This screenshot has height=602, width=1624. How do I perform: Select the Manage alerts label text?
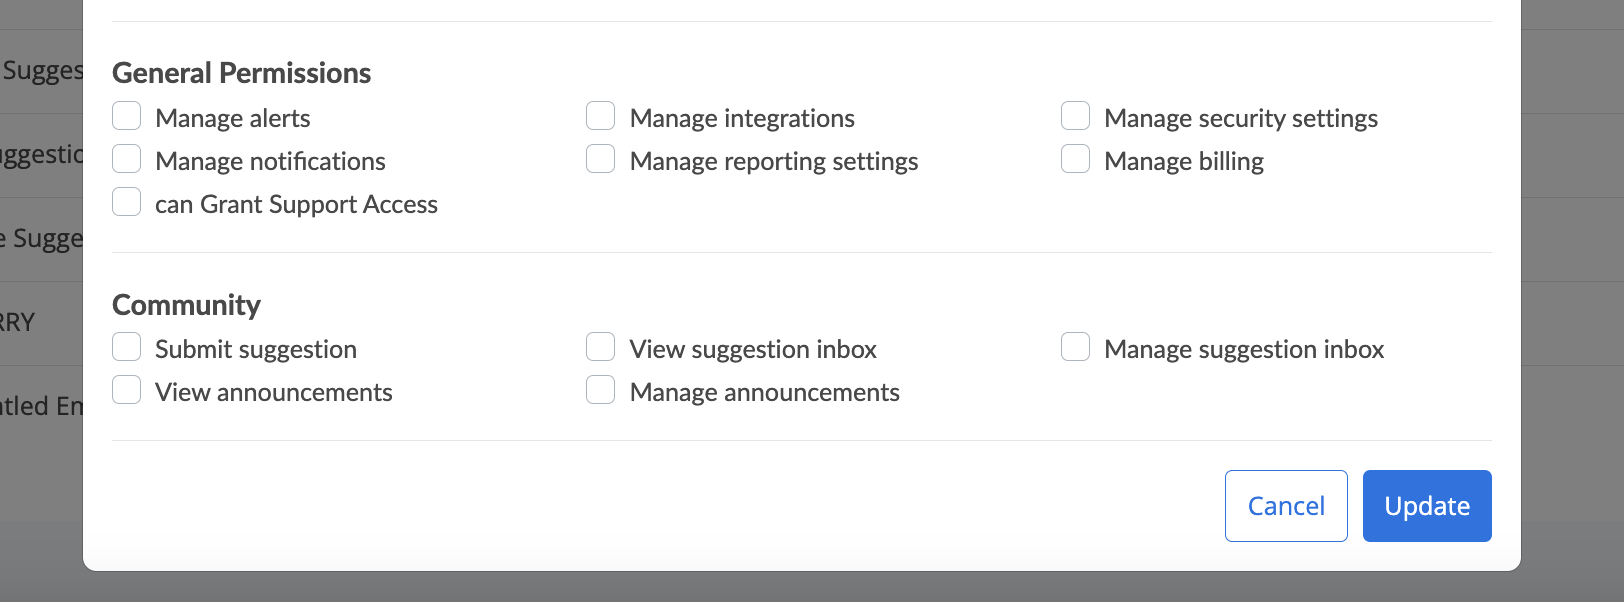[x=232, y=117]
